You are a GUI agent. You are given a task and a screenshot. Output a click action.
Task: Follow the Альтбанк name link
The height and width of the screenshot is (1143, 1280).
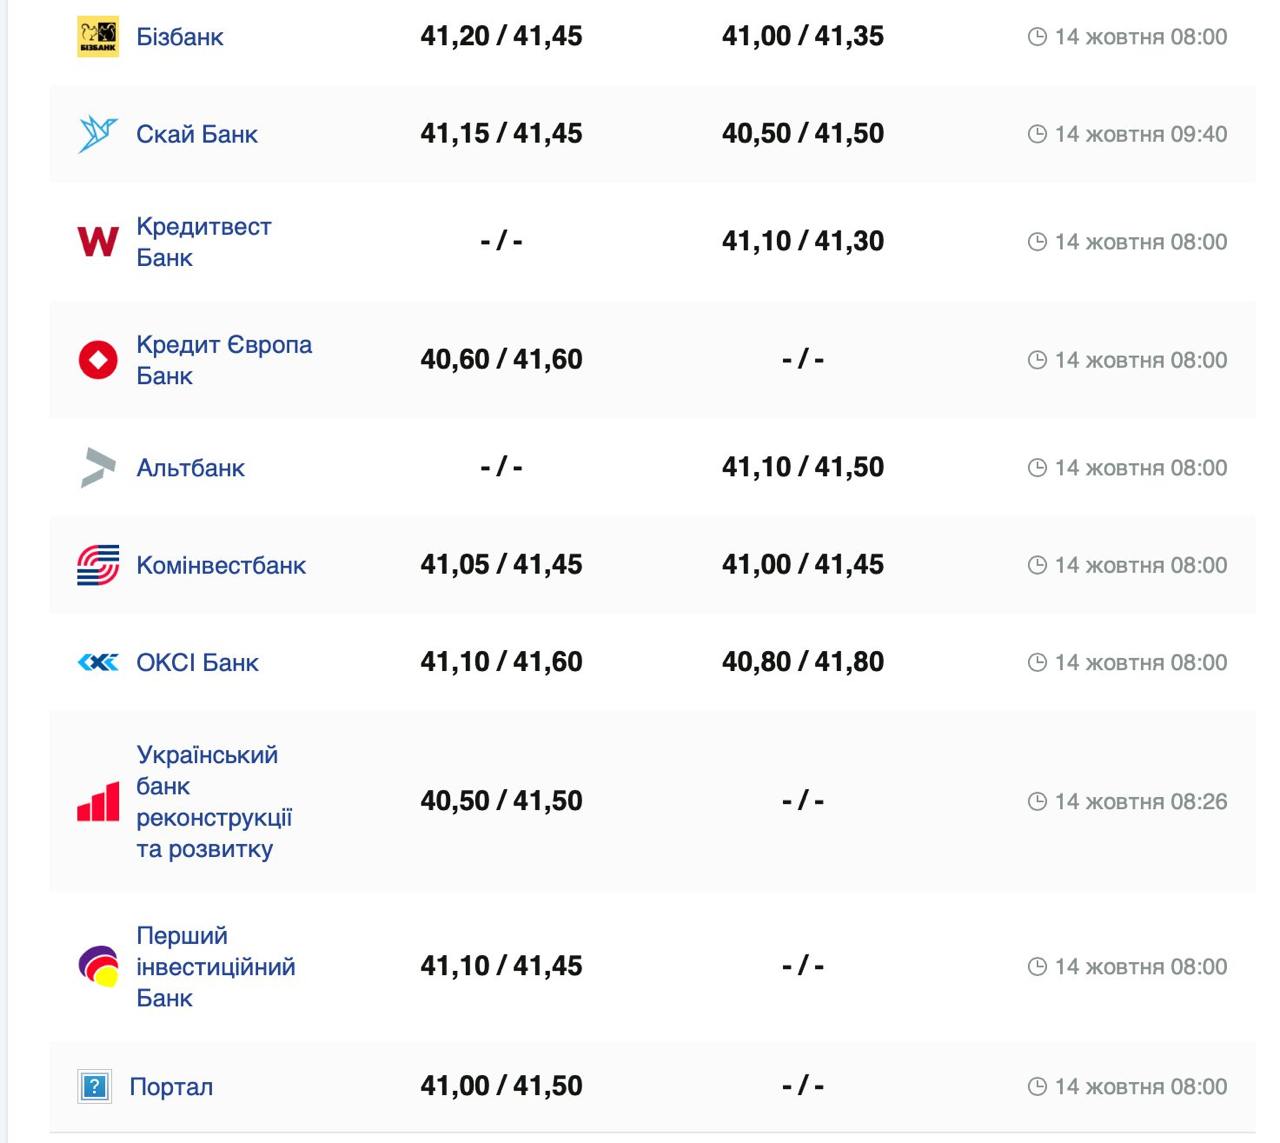(x=190, y=468)
